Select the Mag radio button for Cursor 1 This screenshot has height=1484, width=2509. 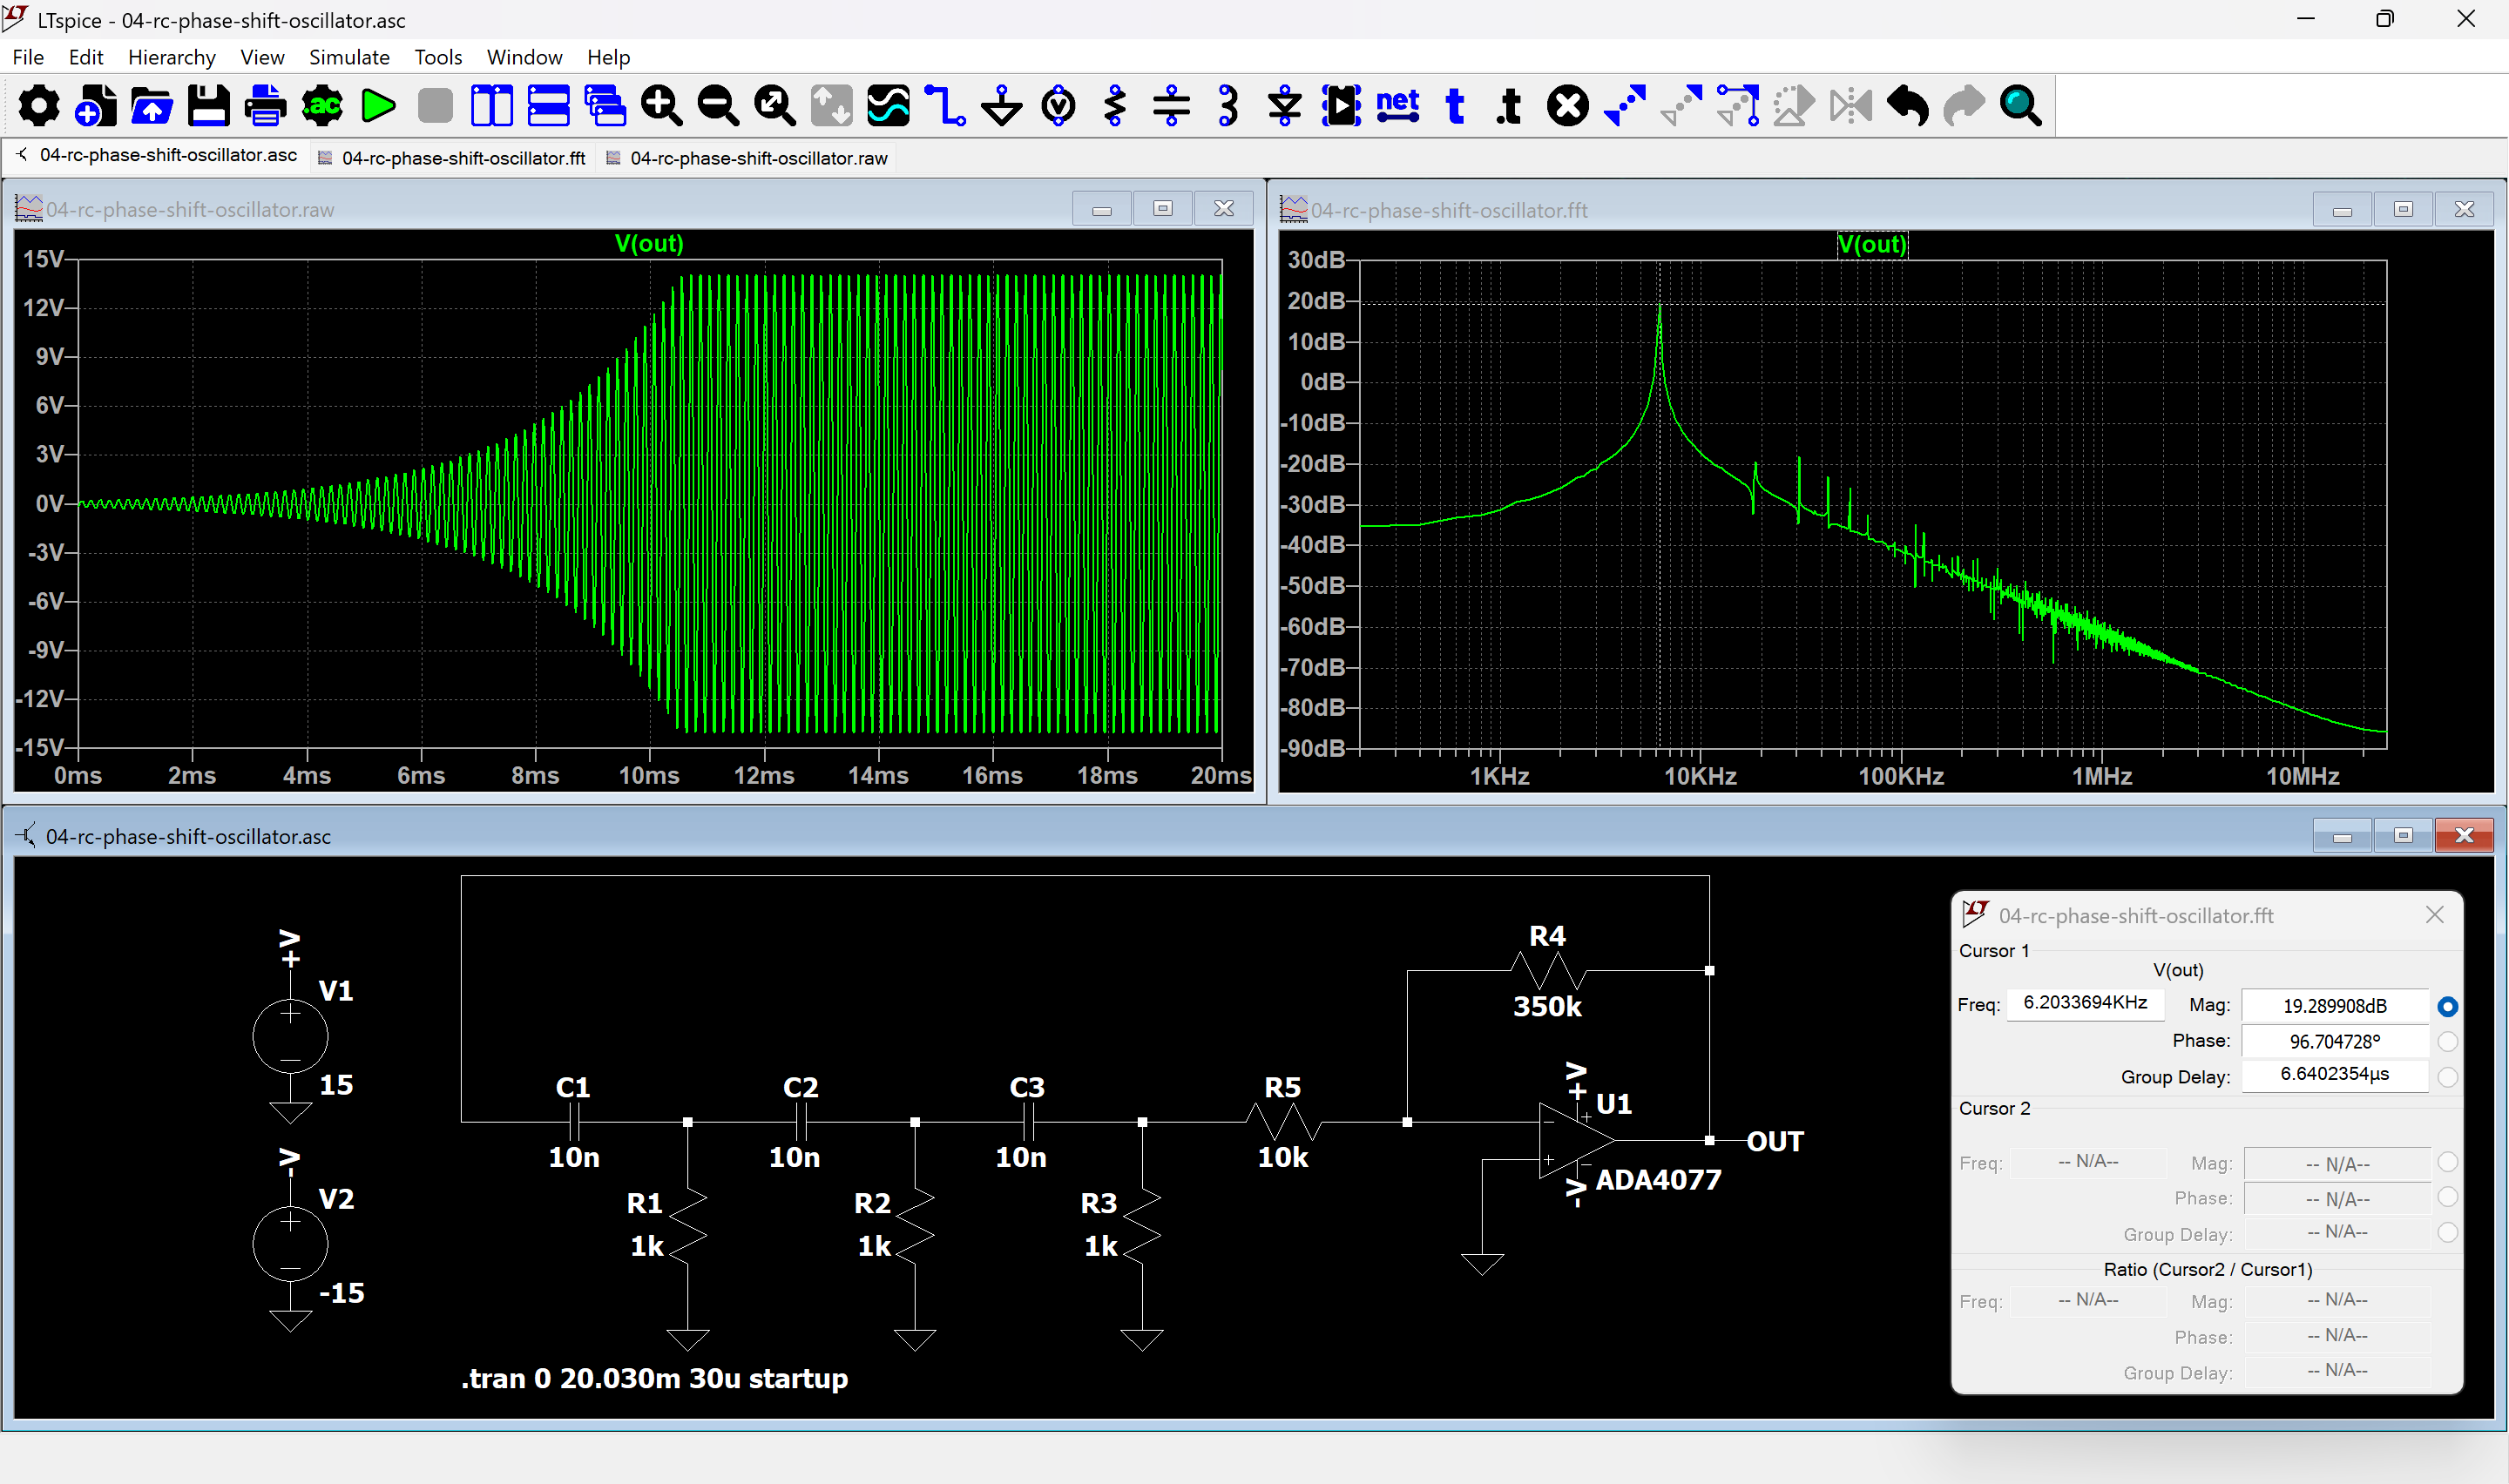[x=2447, y=1006]
